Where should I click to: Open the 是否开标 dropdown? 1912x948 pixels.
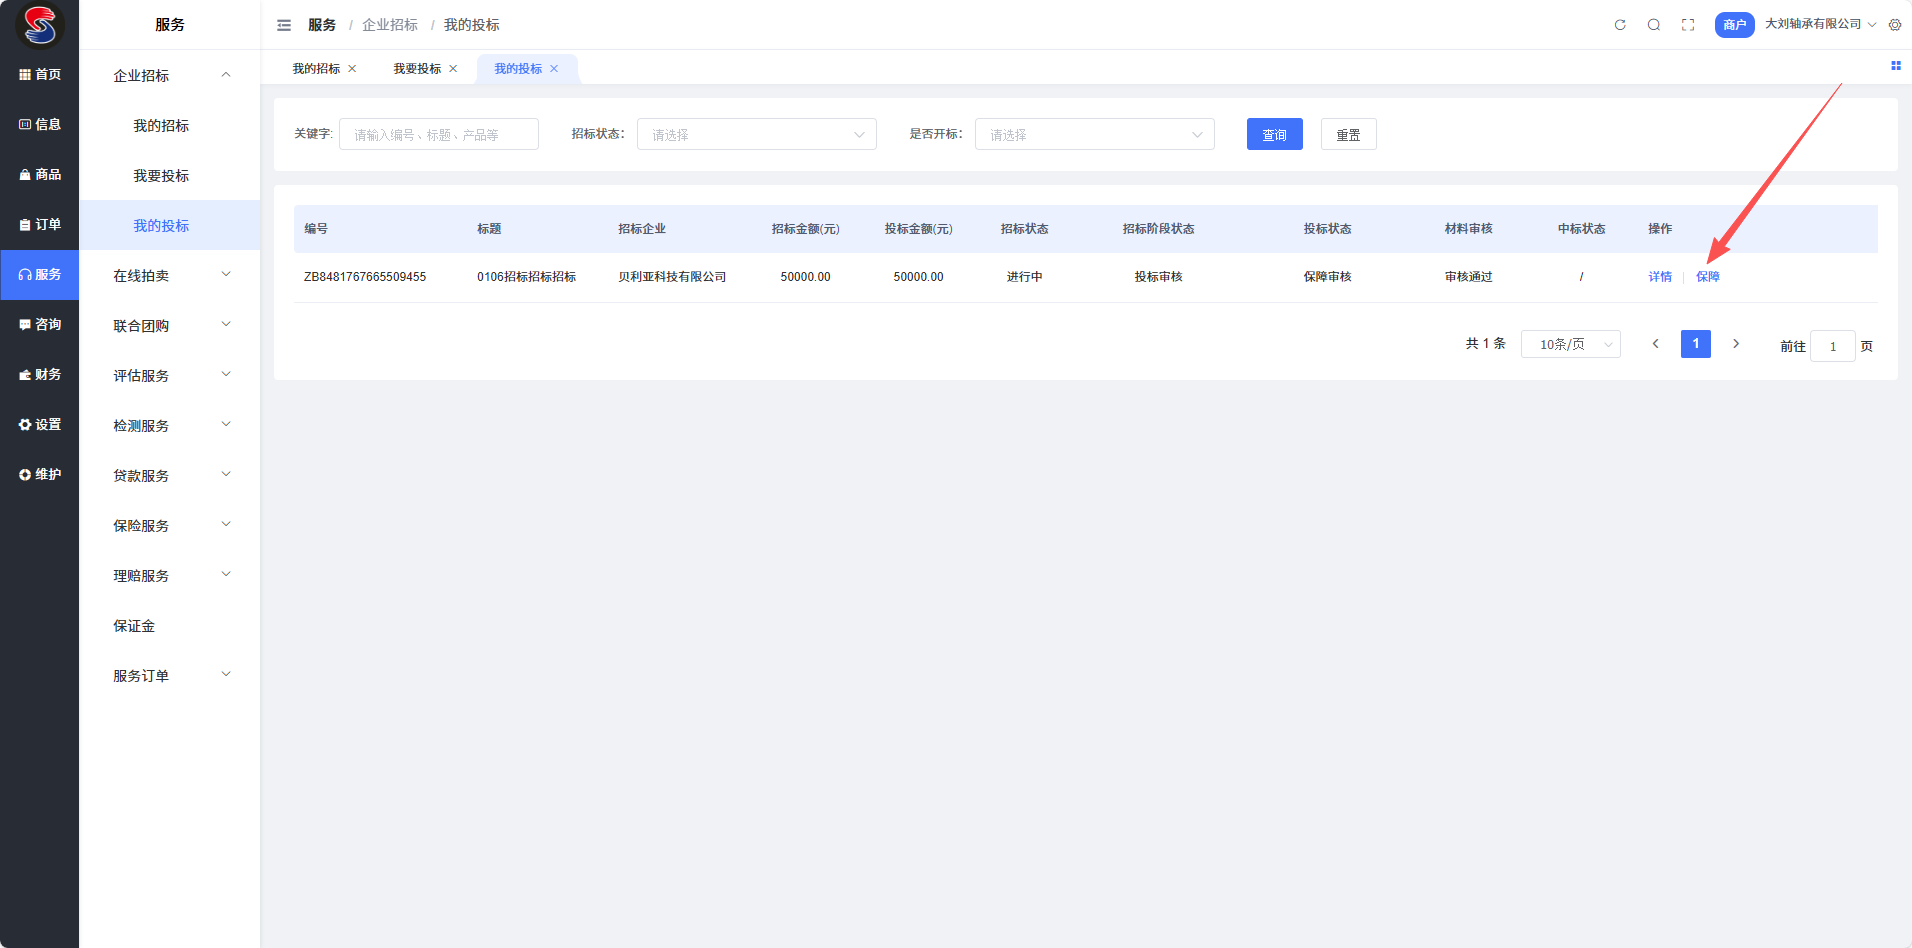1094,134
